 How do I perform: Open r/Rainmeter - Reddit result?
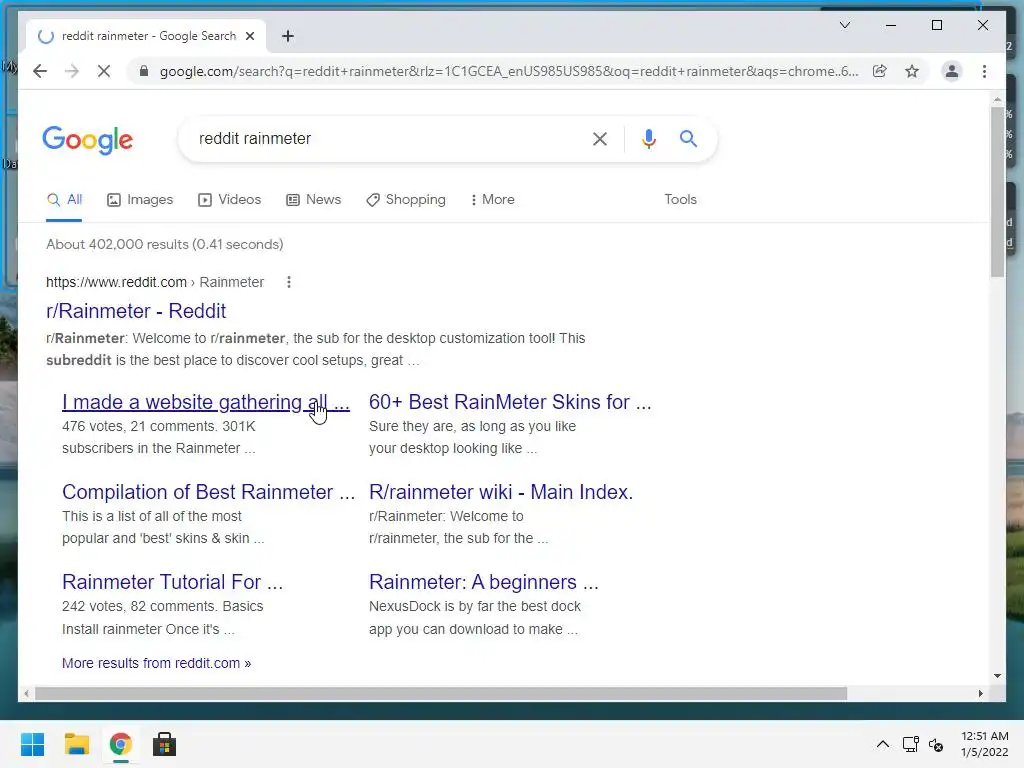[x=136, y=311]
